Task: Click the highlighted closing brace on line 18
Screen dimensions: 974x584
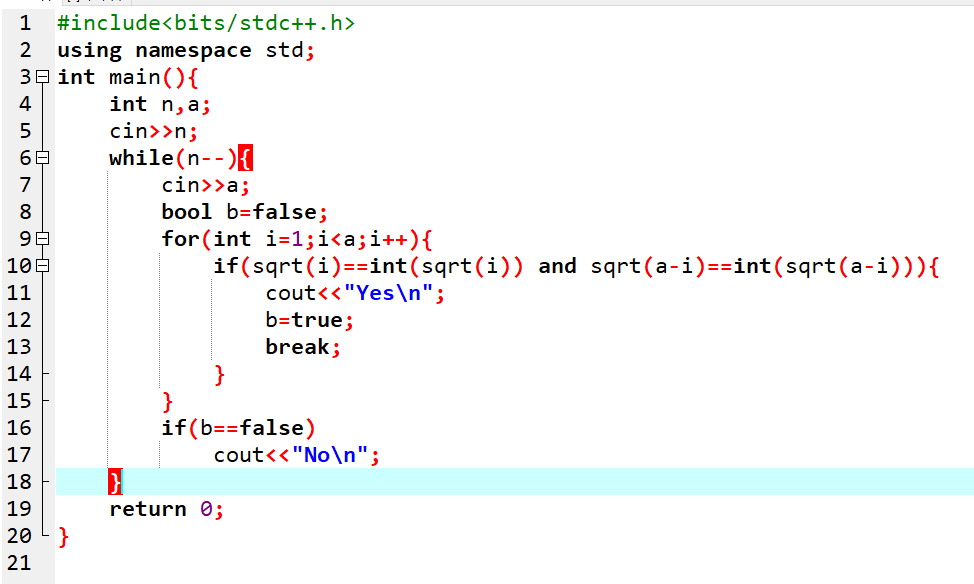Action: tap(115, 482)
